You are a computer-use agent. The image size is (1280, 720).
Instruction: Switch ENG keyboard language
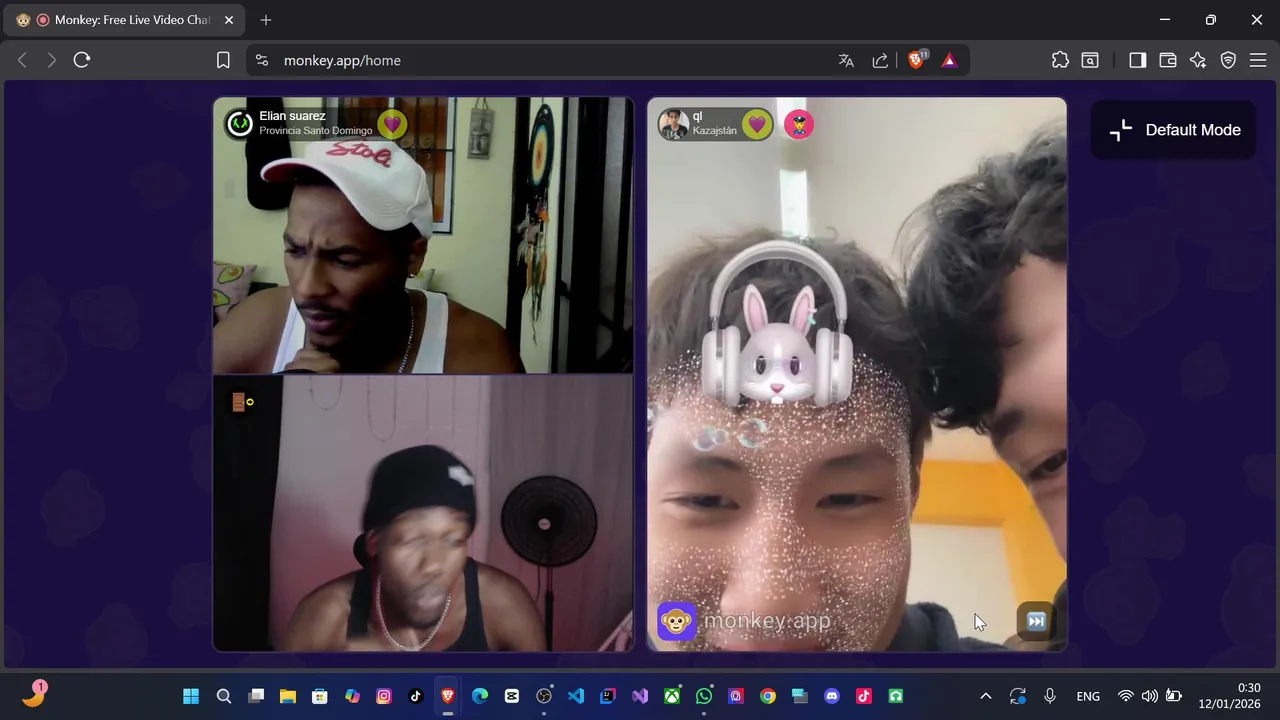pyautogui.click(x=1088, y=696)
